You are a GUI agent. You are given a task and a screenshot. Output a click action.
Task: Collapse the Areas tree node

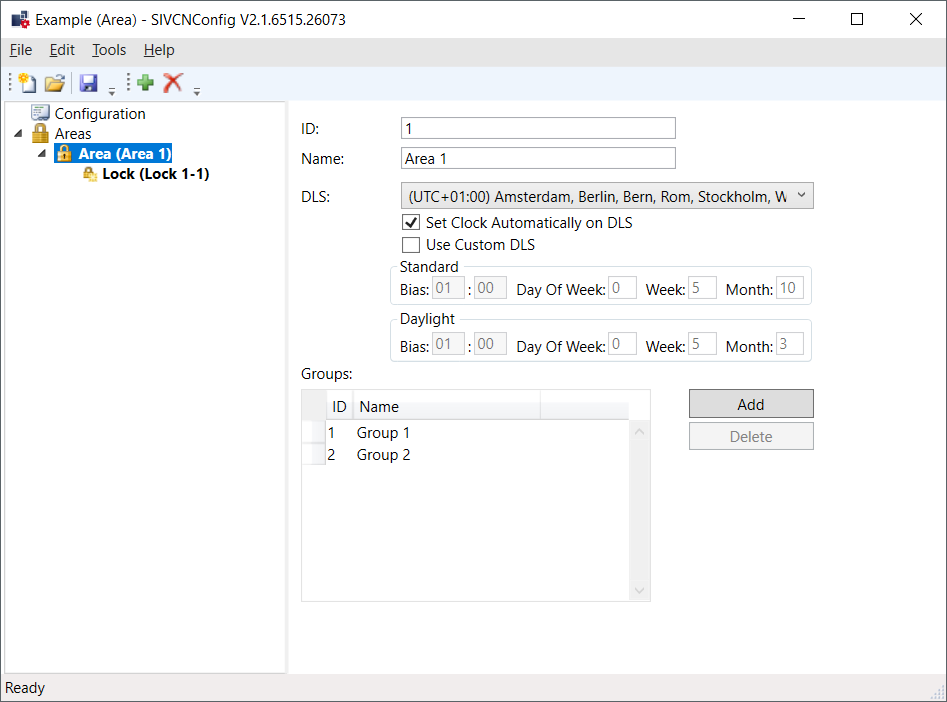coord(19,134)
